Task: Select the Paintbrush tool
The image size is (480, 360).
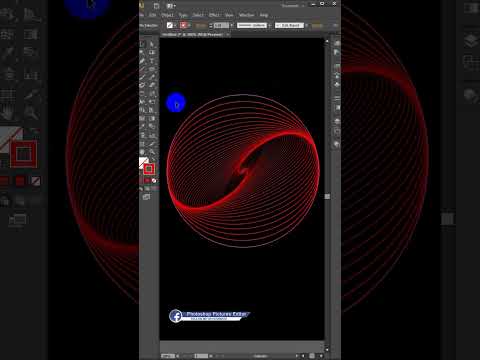Action: click(x=142, y=77)
